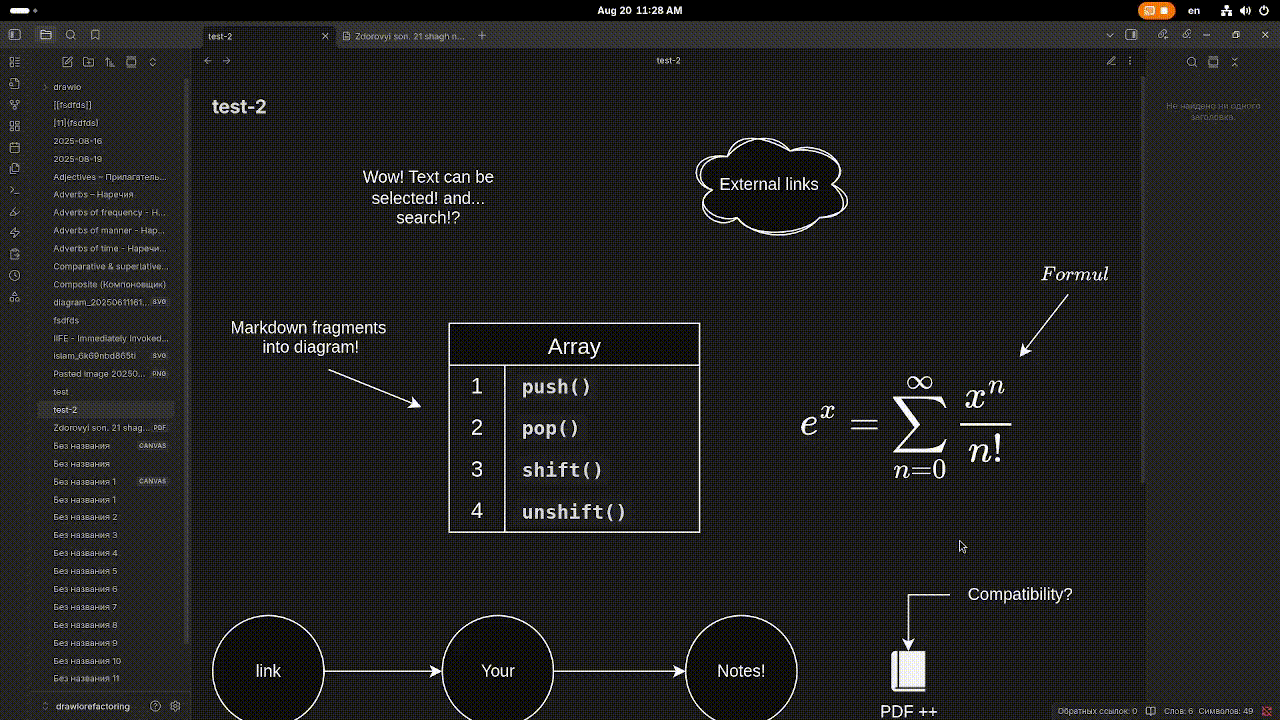Open the power menu icon

(1264, 10)
